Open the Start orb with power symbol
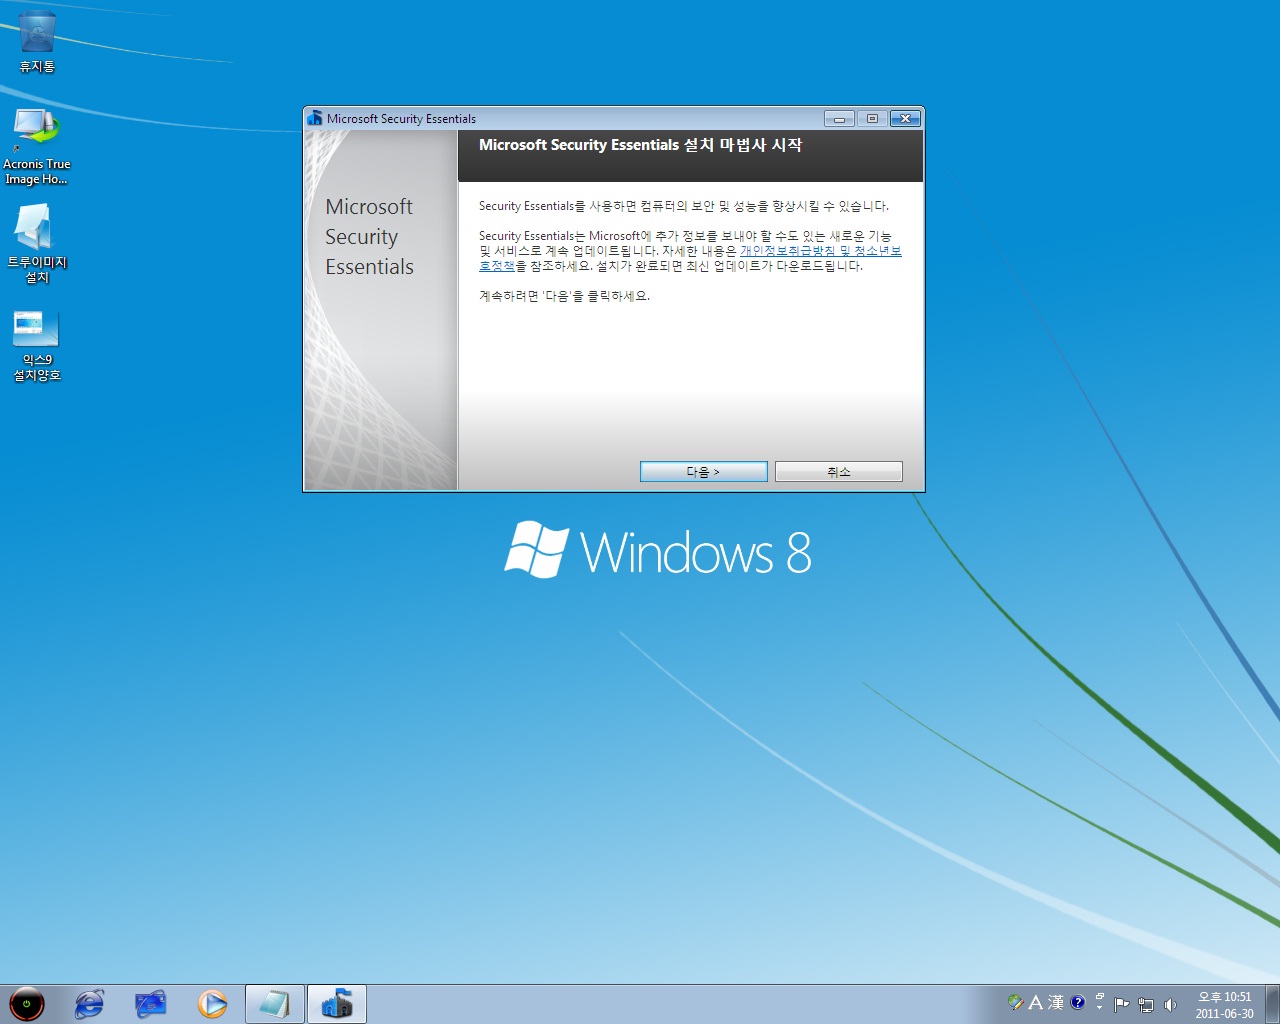 click(27, 1003)
